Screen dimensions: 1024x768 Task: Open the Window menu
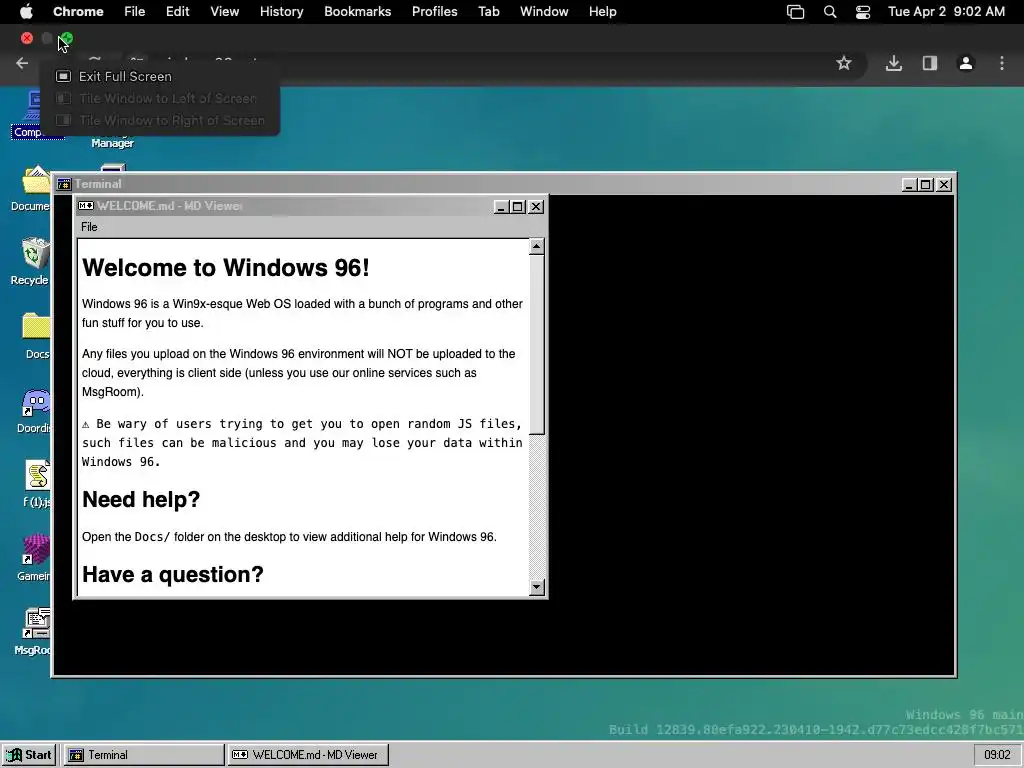tap(544, 12)
